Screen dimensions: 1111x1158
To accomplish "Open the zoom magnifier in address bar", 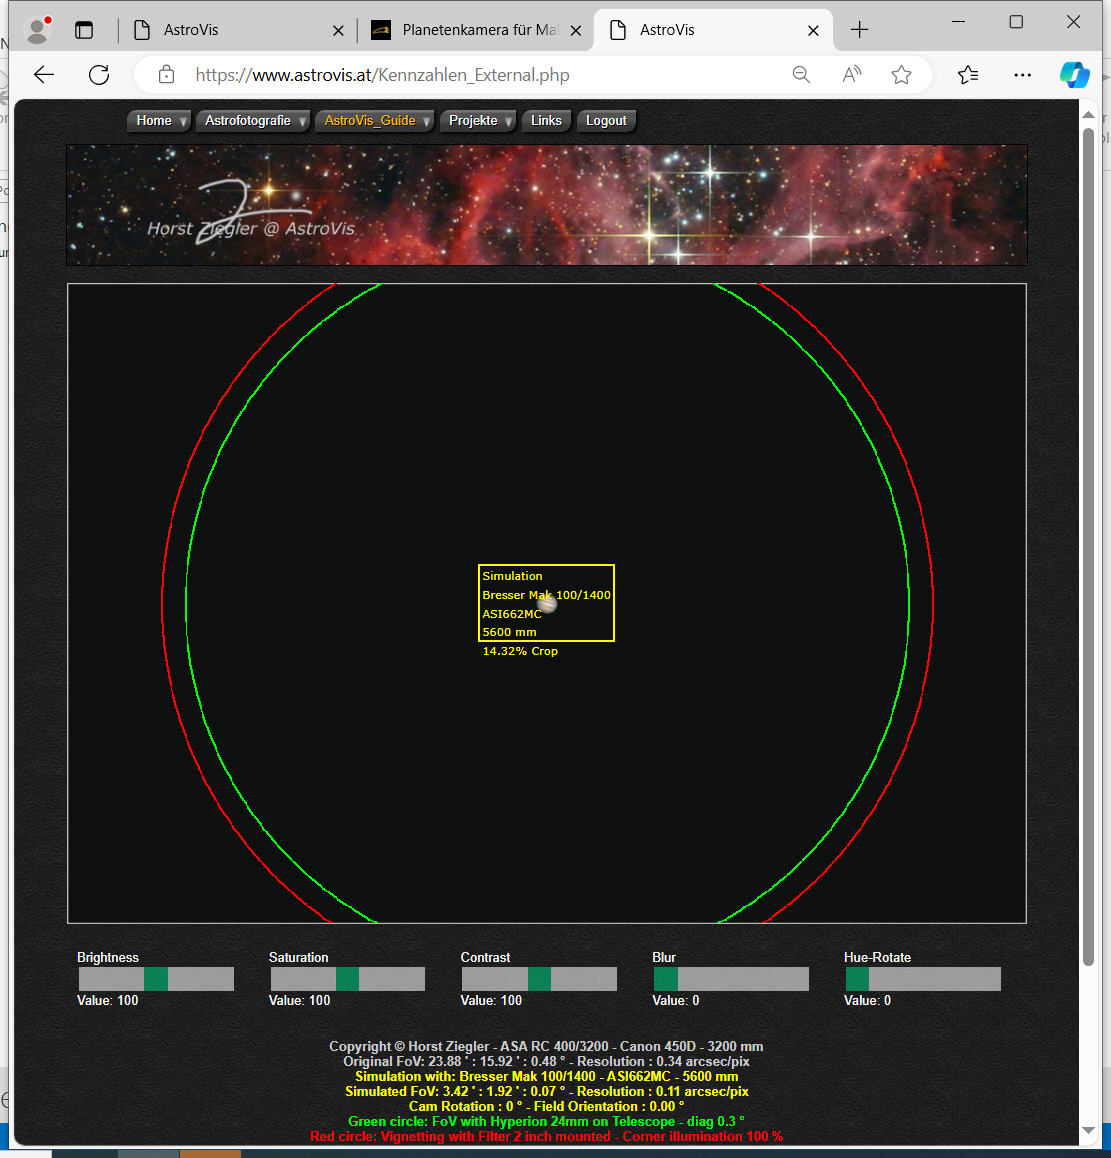I will (x=801, y=75).
